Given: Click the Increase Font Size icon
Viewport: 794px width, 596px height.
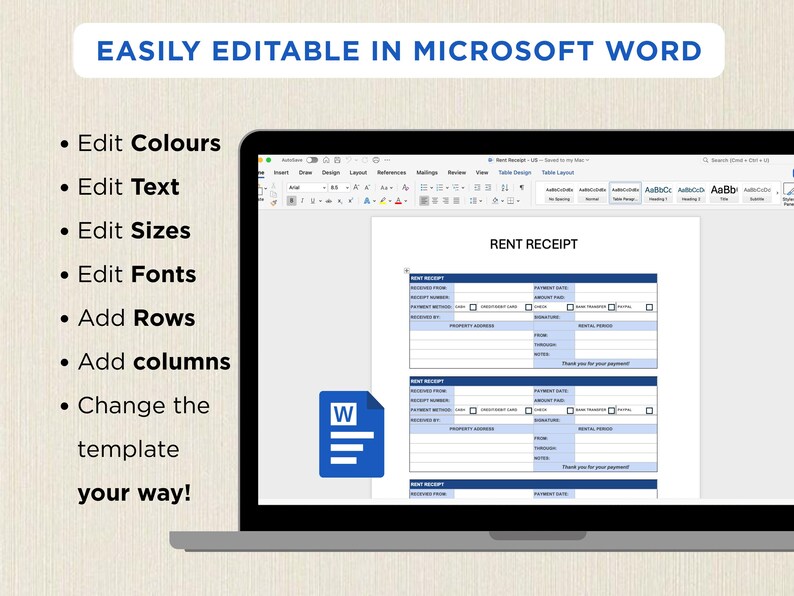Looking at the screenshot, I should (356, 187).
